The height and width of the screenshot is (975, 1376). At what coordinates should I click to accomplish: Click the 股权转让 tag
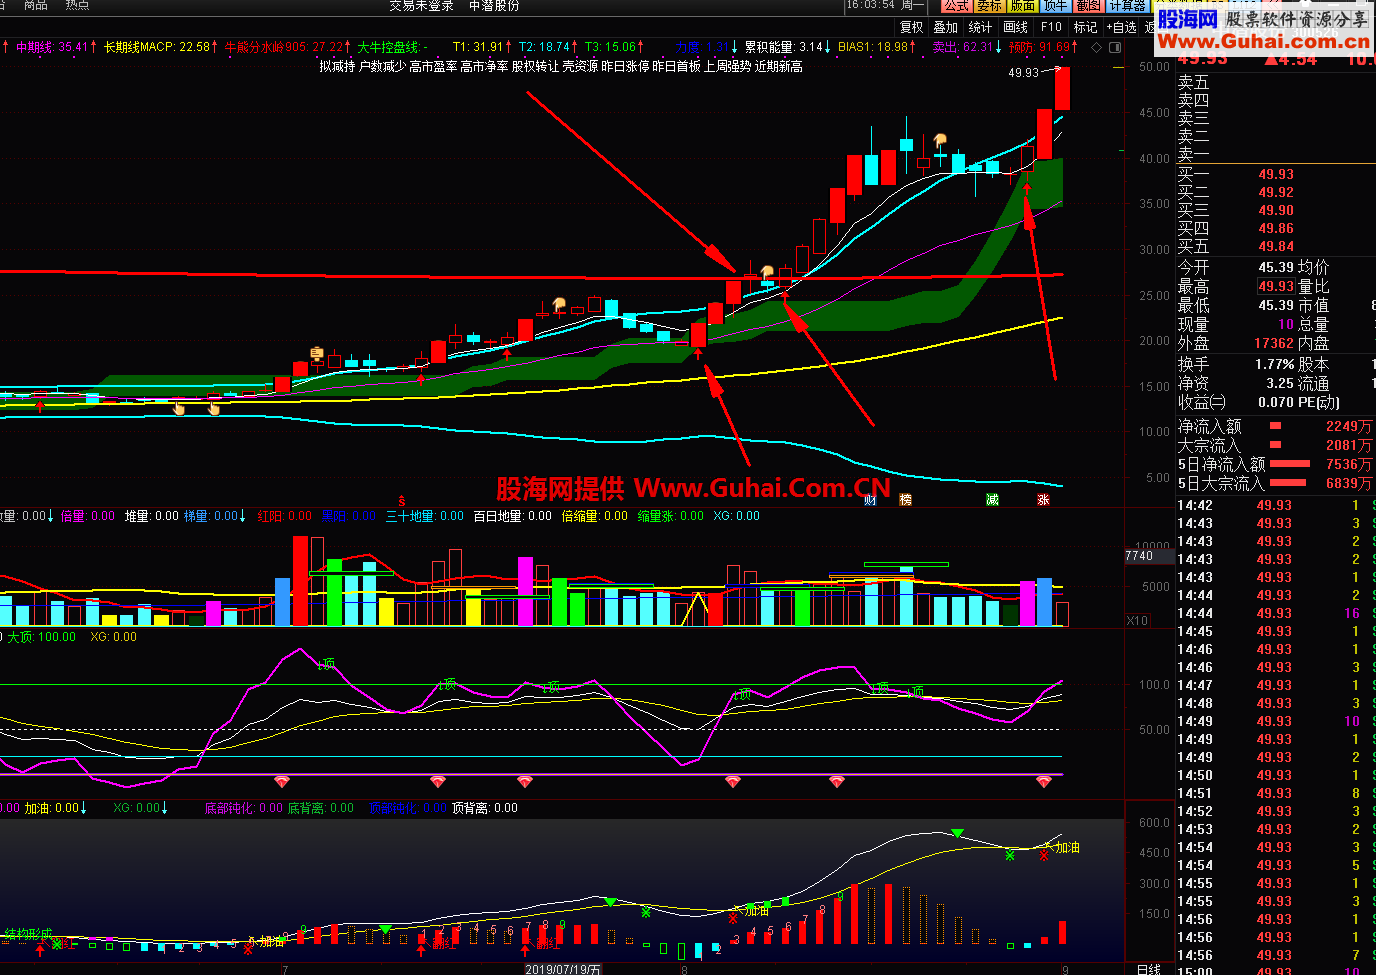pos(535,67)
